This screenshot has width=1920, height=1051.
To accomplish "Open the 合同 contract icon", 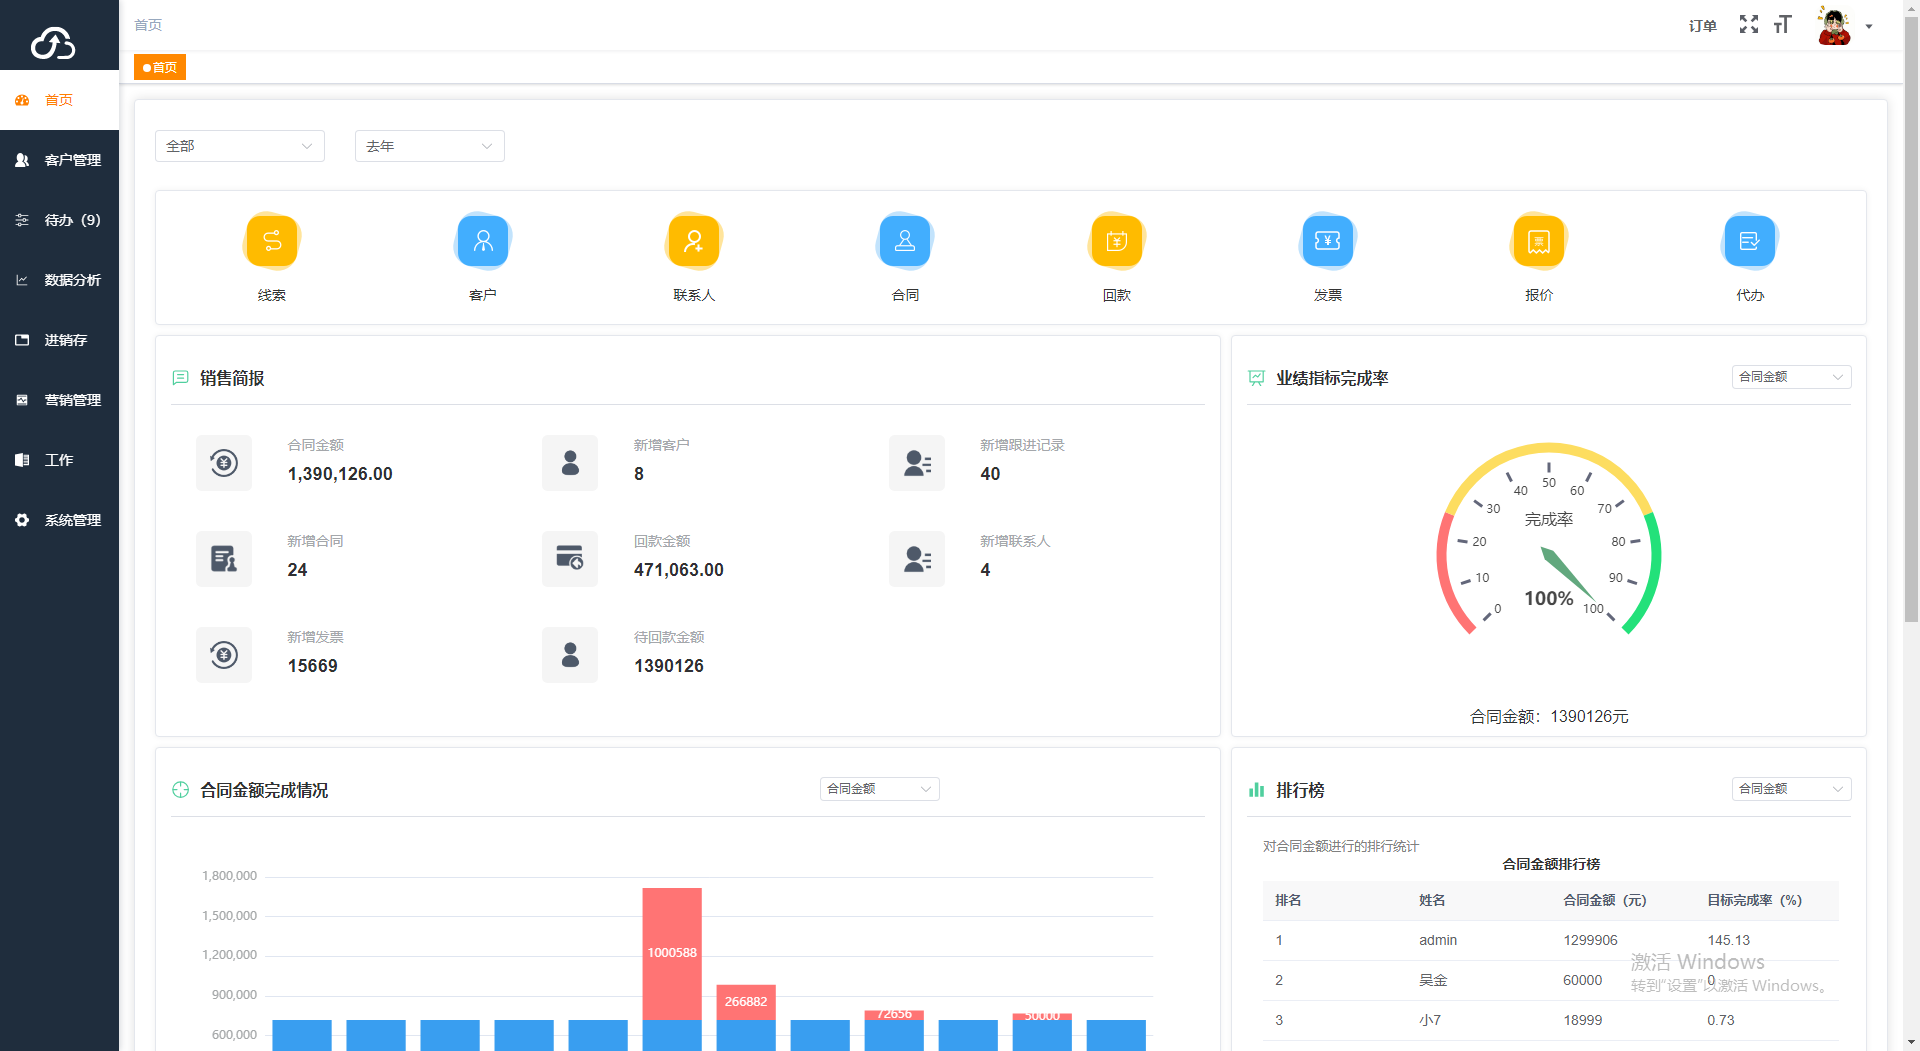I will [x=905, y=241].
